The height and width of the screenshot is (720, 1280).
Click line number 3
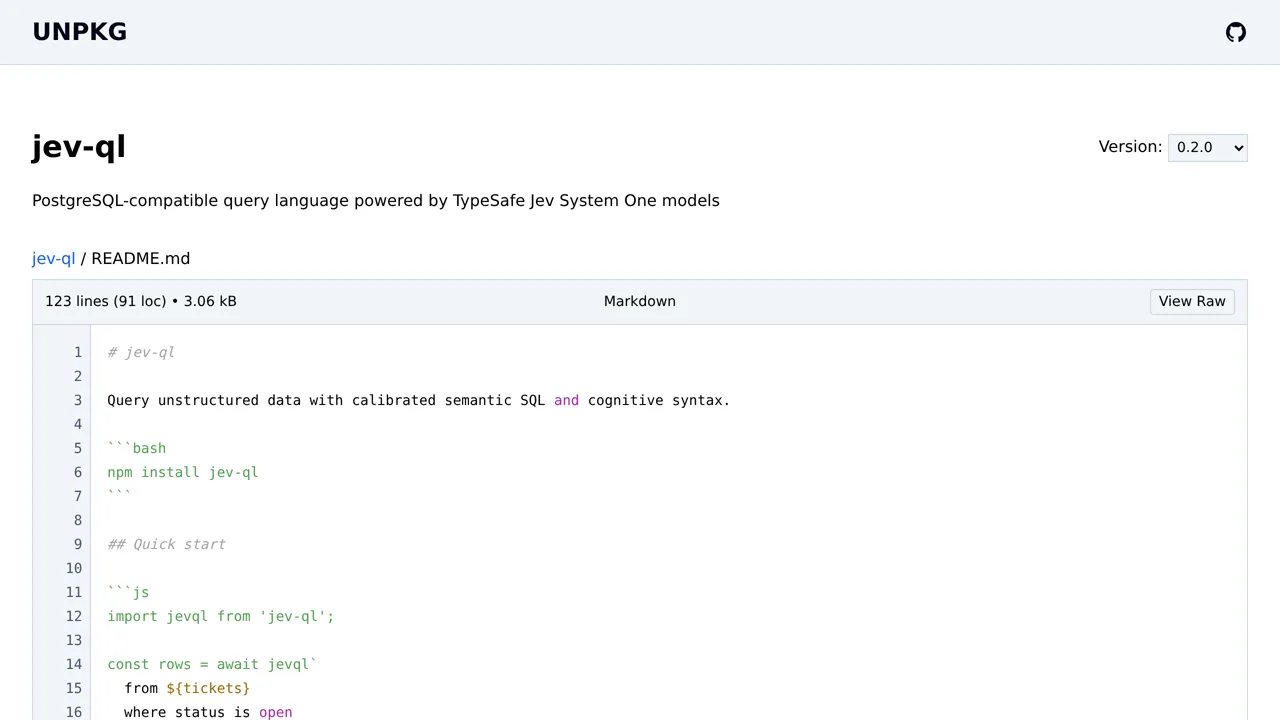(x=77, y=400)
